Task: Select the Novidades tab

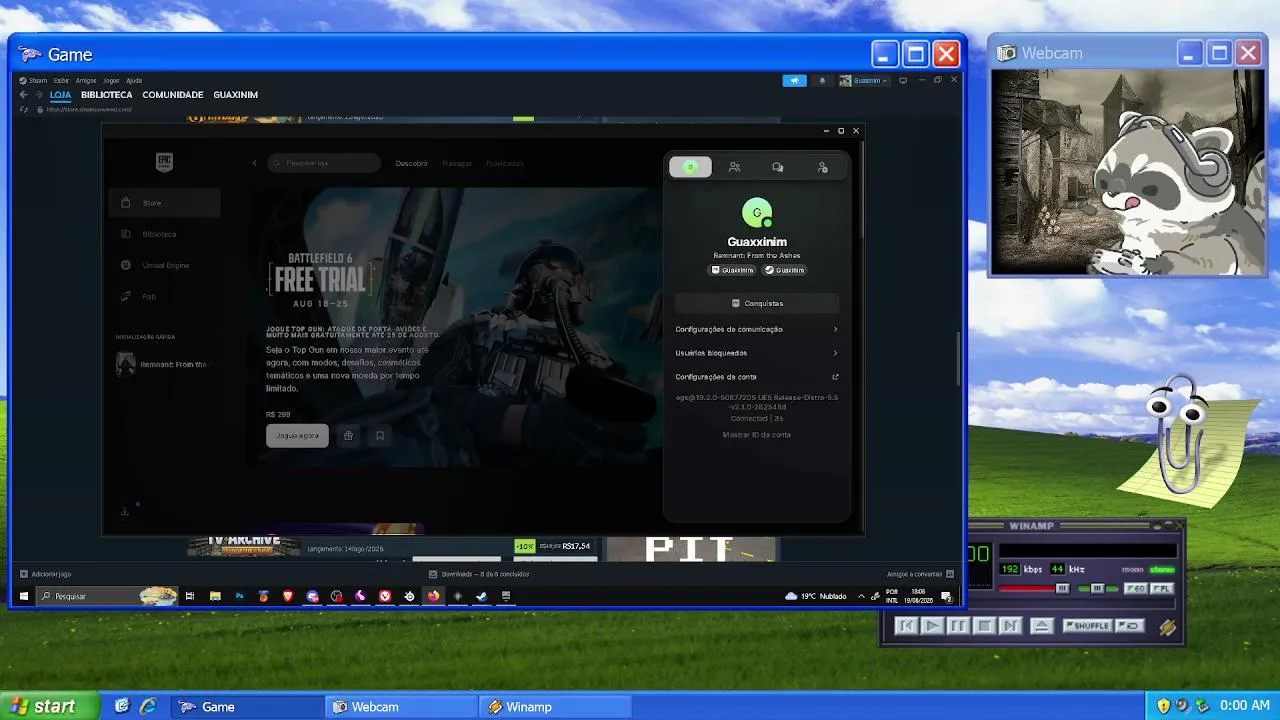Action: (505, 163)
